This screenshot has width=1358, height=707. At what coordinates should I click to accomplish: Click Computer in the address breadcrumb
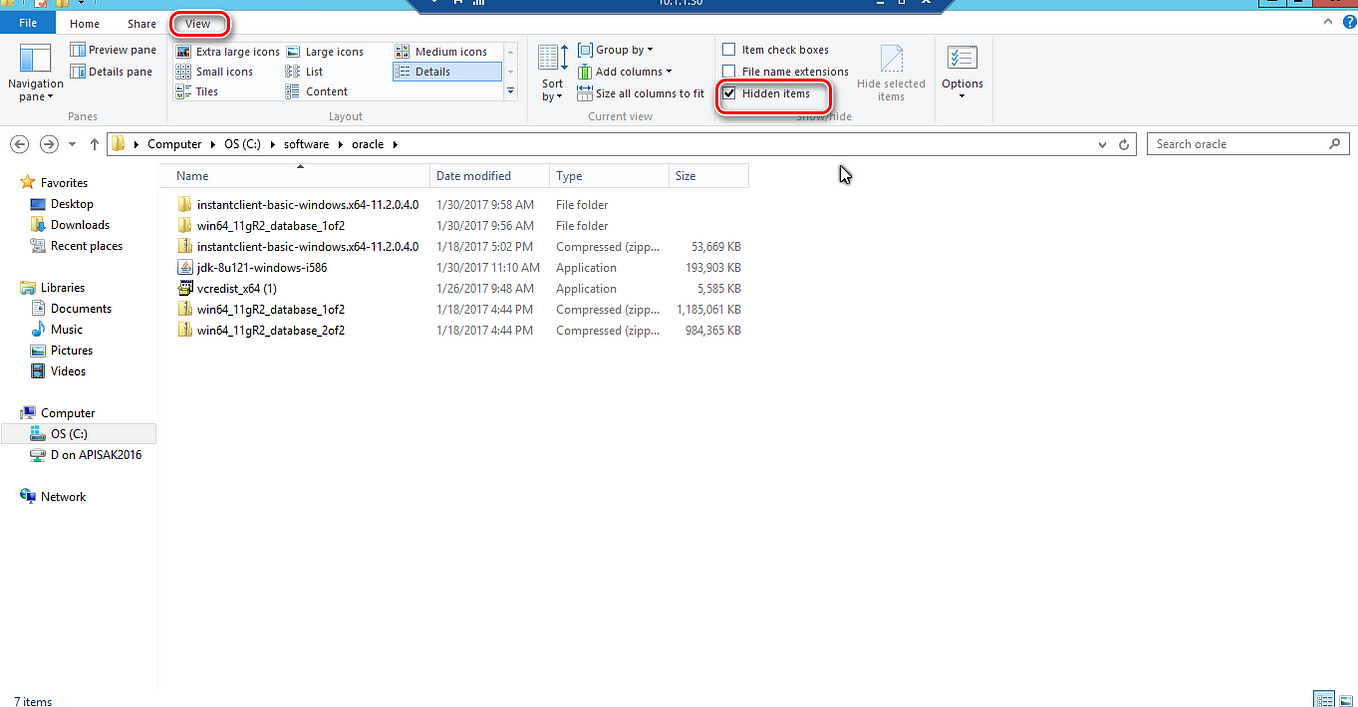pyautogui.click(x=174, y=144)
